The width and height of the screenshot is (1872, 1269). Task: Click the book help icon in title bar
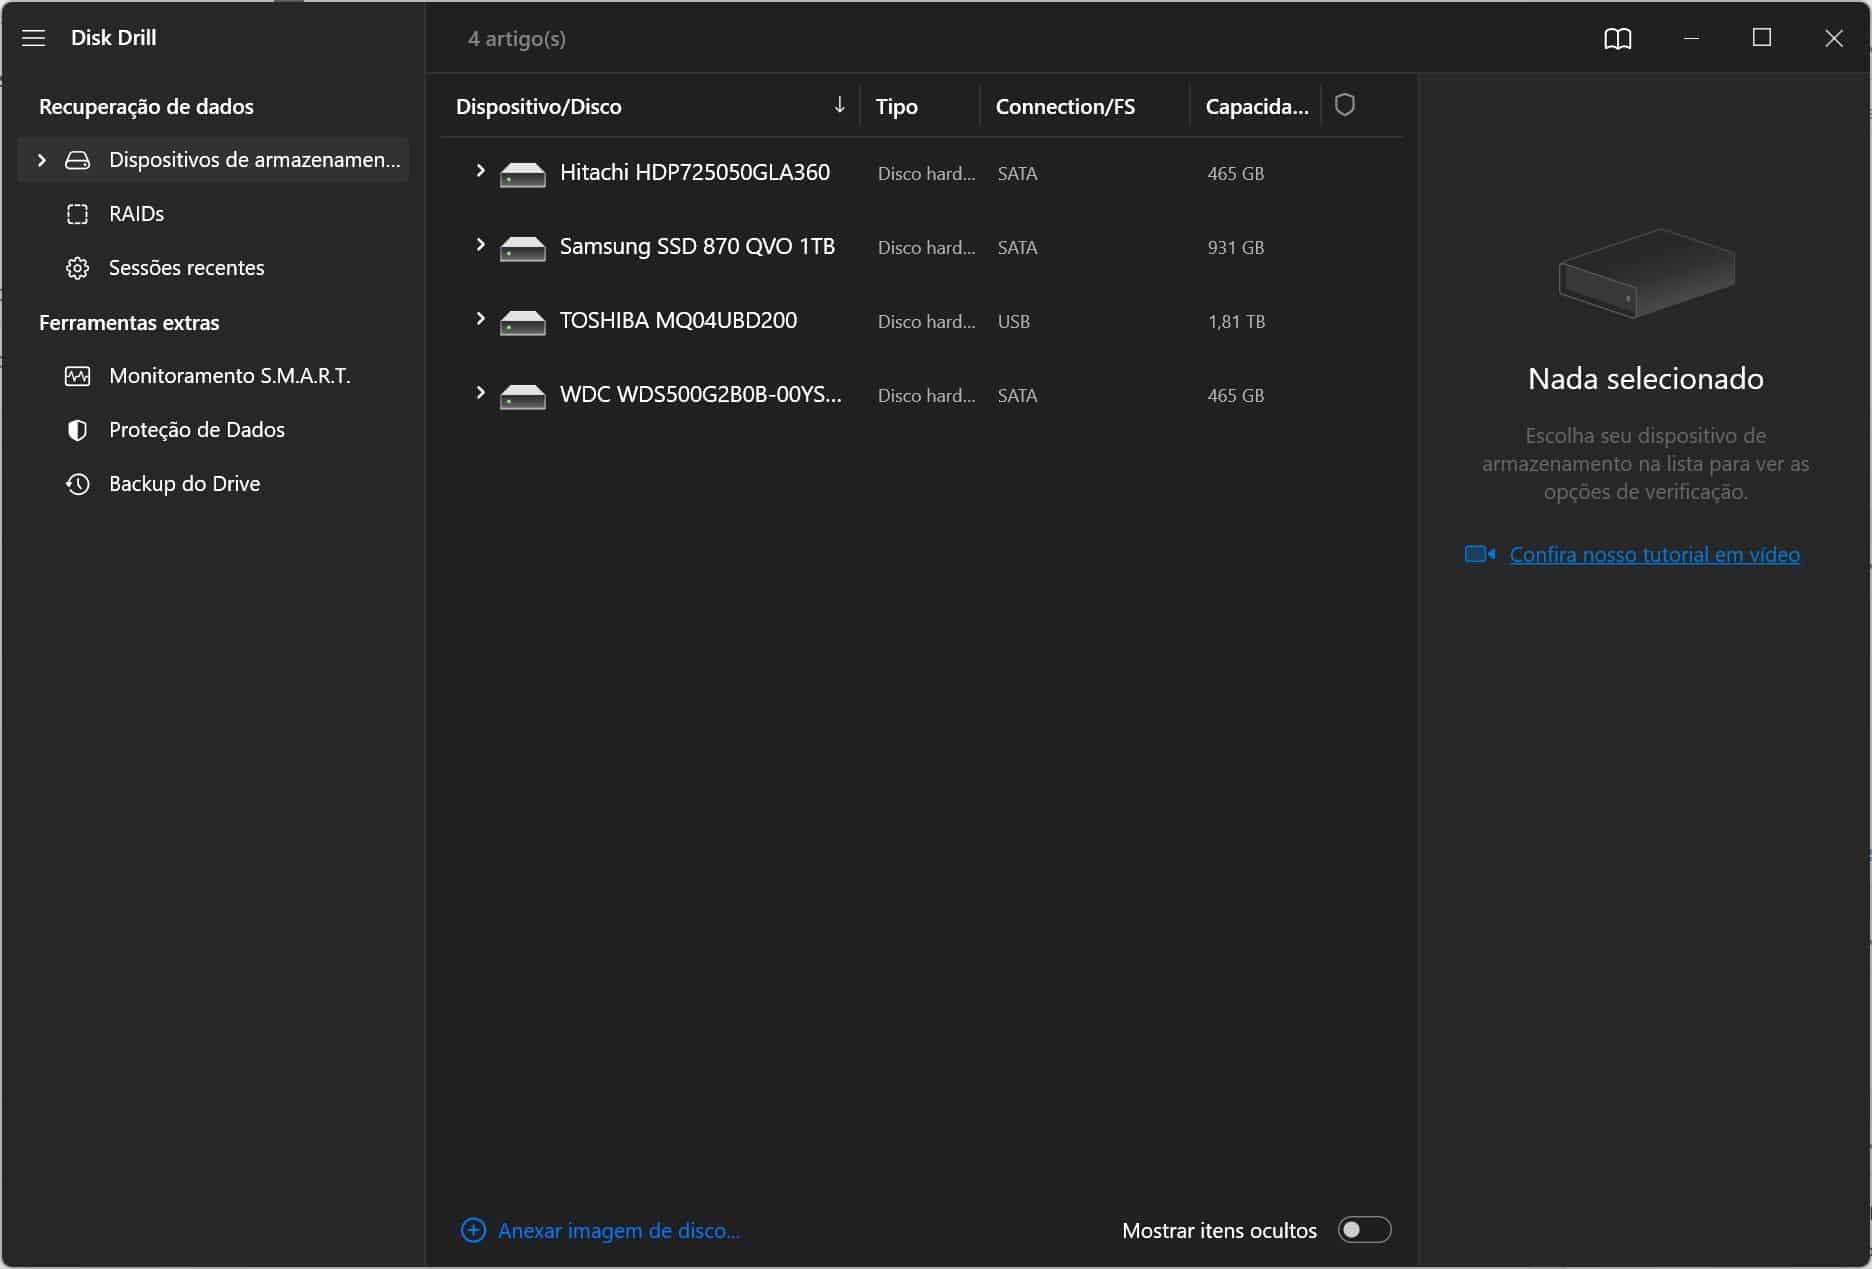1617,38
